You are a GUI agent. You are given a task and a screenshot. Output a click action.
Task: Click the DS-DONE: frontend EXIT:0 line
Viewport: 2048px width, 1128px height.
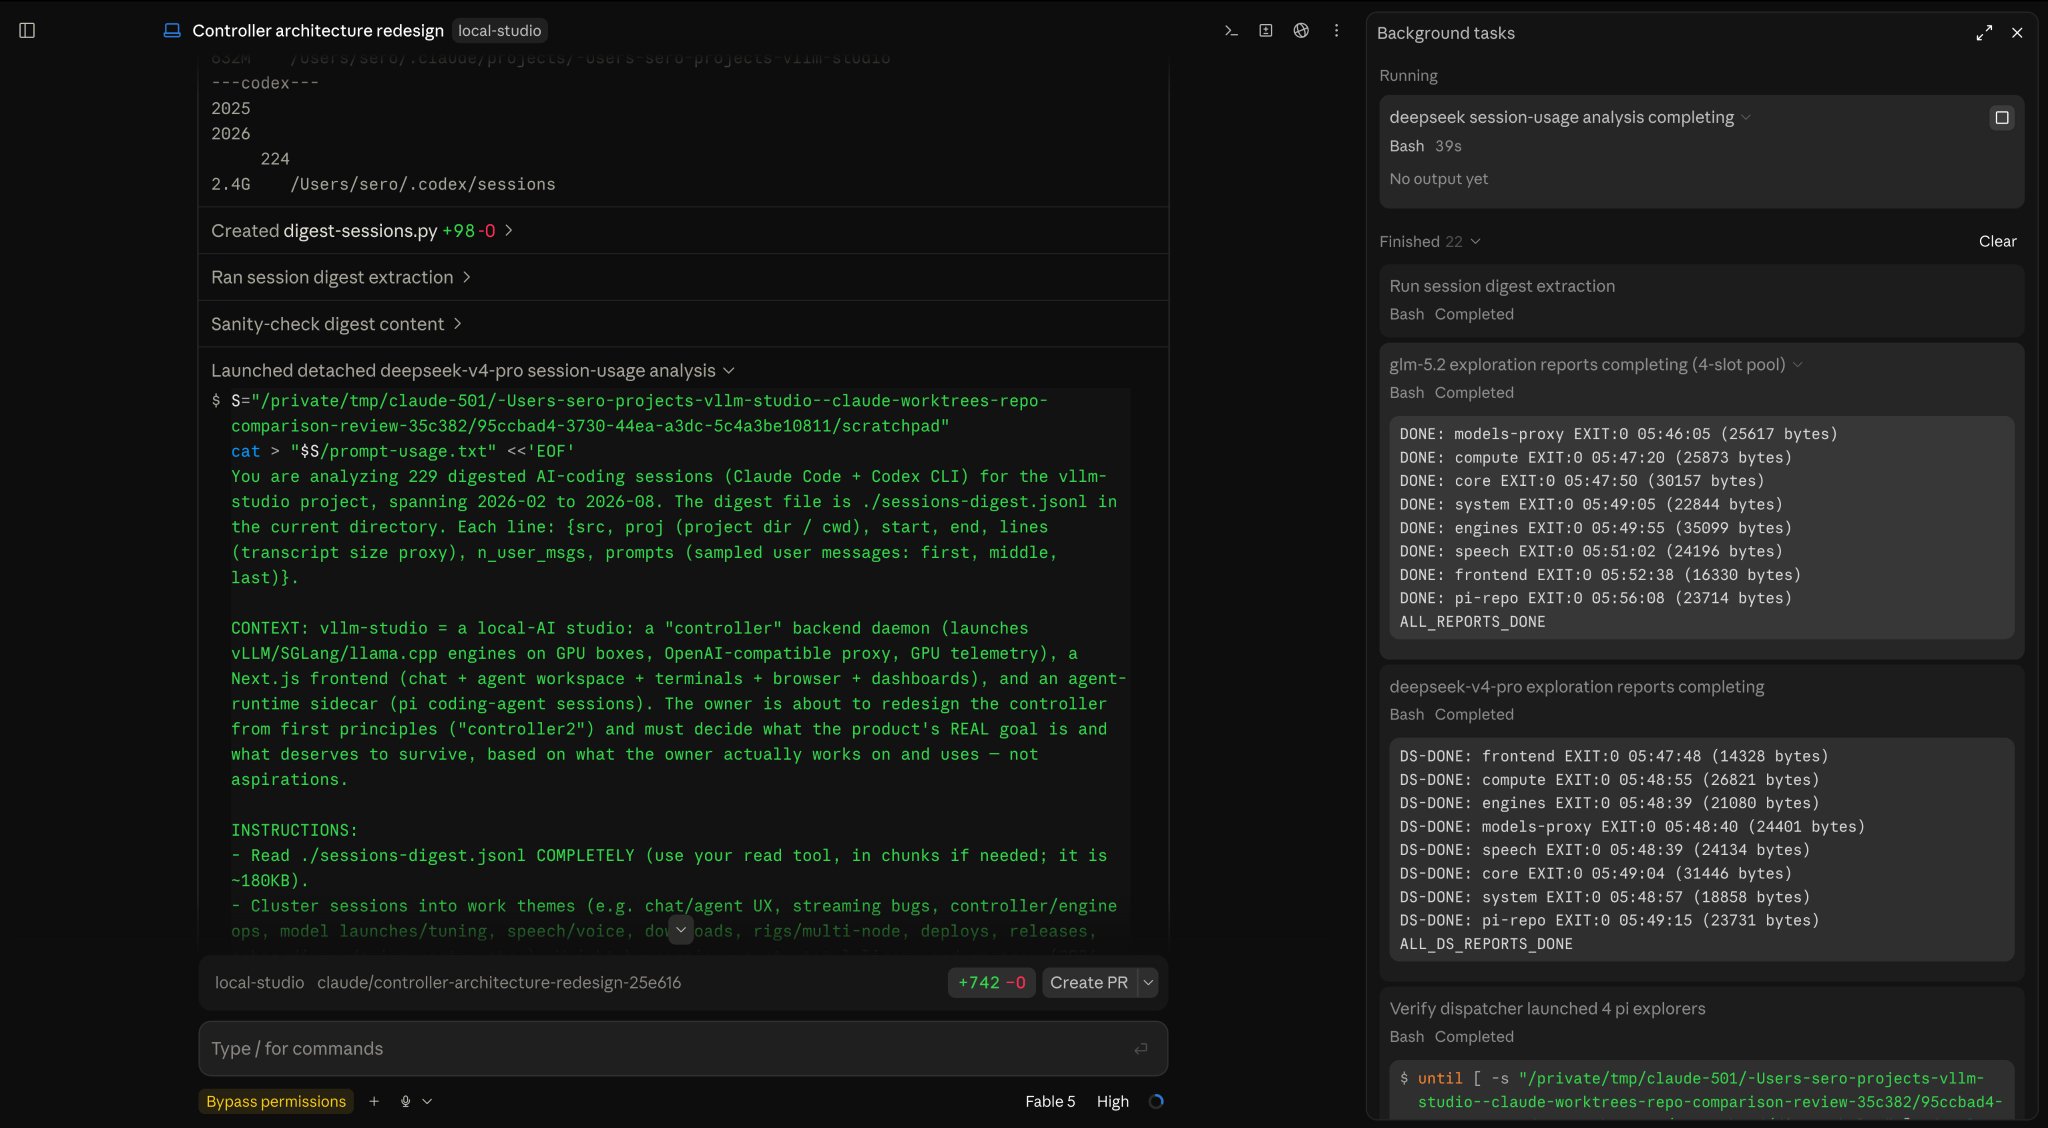pyautogui.click(x=1613, y=756)
